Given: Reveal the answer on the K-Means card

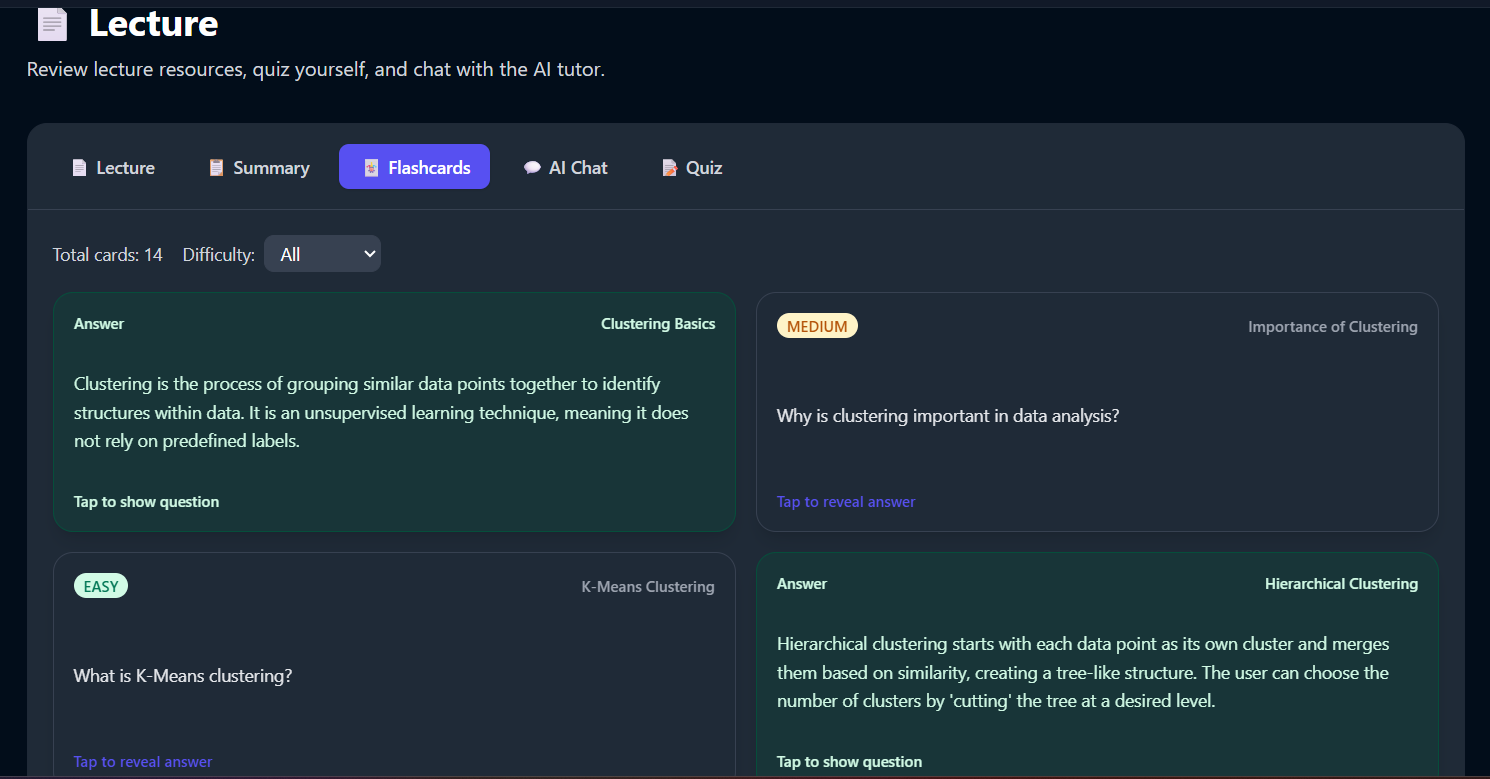Looking at the screenshot, I should (x=142, y=761).
